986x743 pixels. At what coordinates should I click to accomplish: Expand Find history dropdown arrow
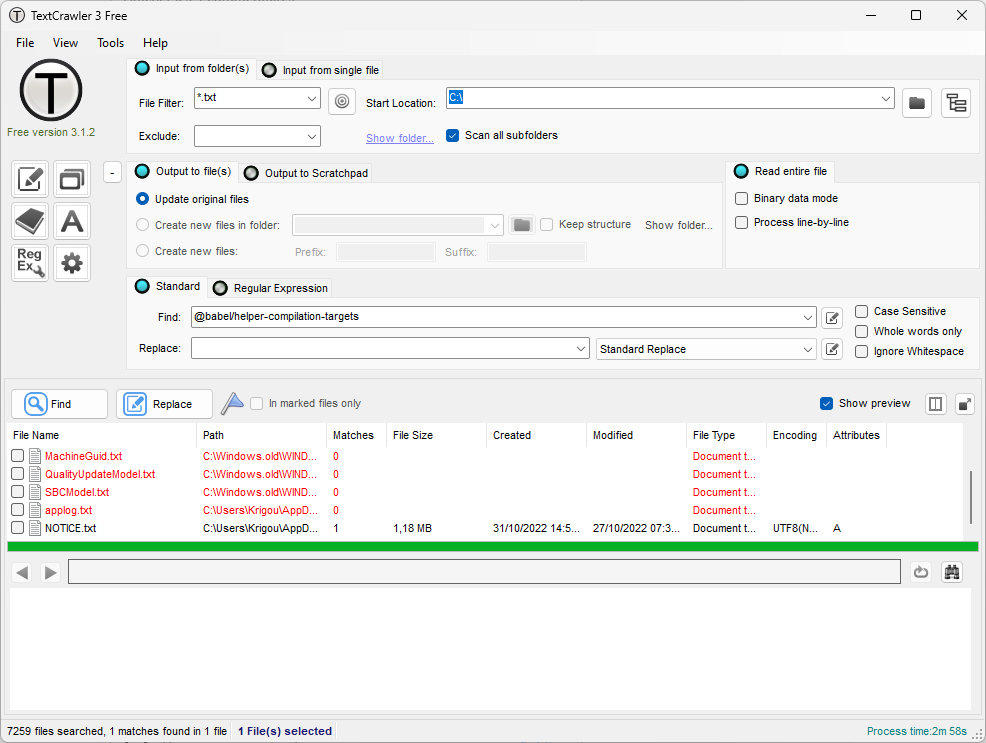(808, 317)
